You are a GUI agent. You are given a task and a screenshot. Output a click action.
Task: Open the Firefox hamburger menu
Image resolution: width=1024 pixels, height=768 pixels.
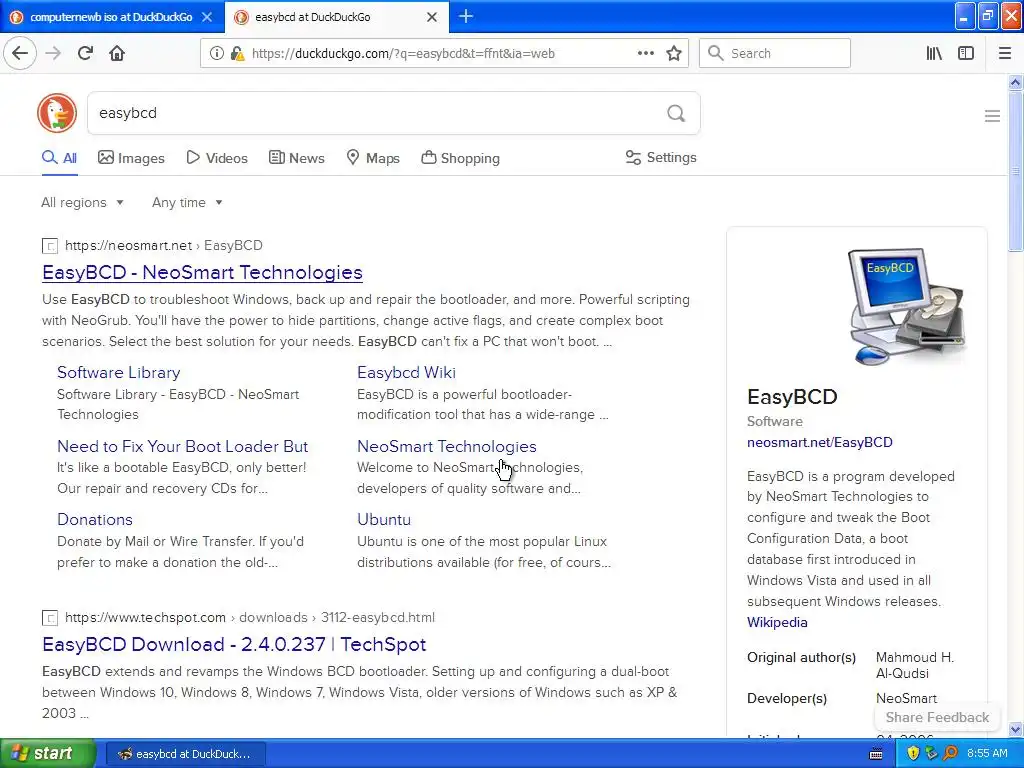pos(1005,54)
